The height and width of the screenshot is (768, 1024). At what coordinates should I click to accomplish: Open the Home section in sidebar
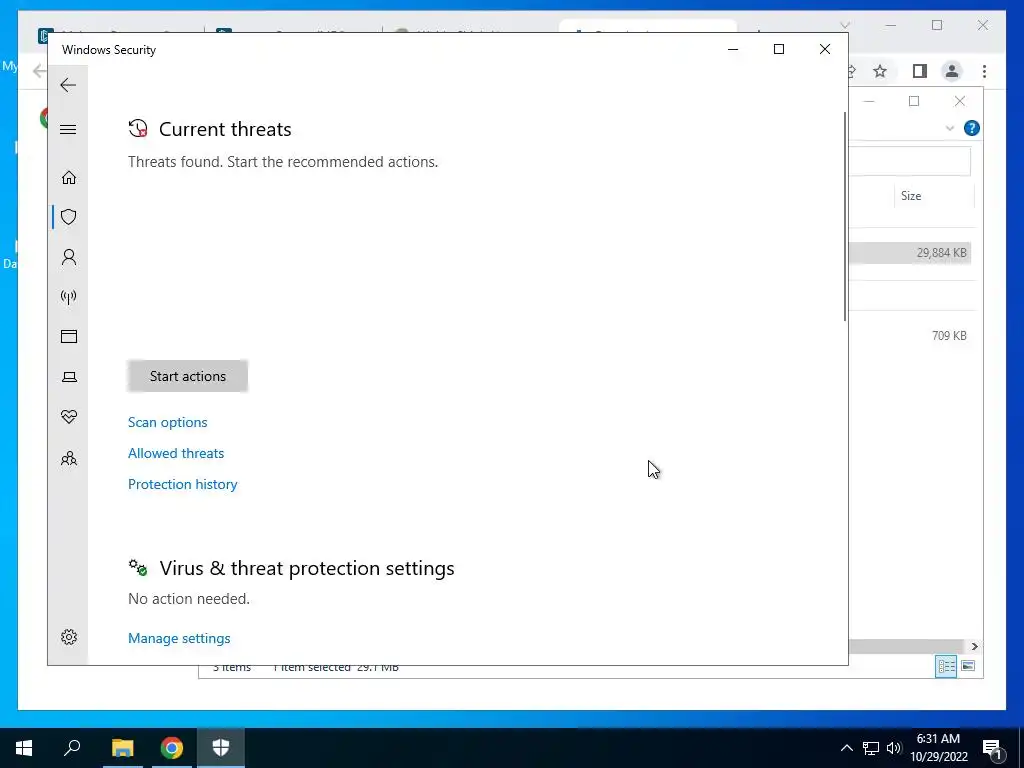coord(69,178)
